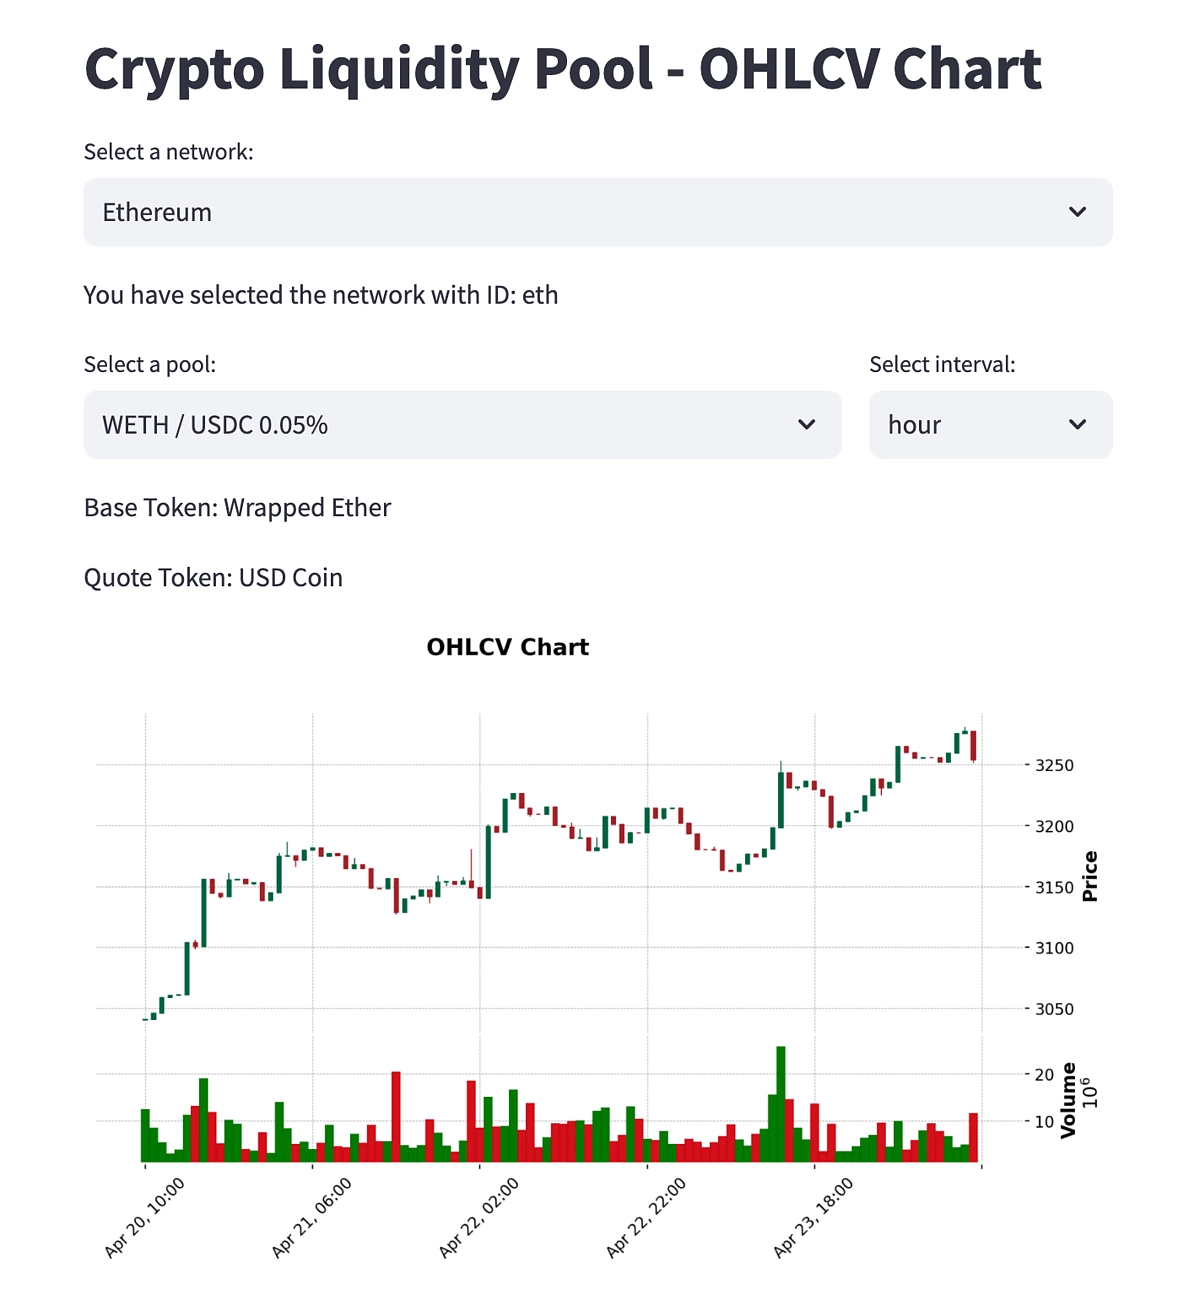Viewport: 1200px width, 1311px height.
Task: Click the Apr 23, 18:00 axis label
Action: (814, 1217)
